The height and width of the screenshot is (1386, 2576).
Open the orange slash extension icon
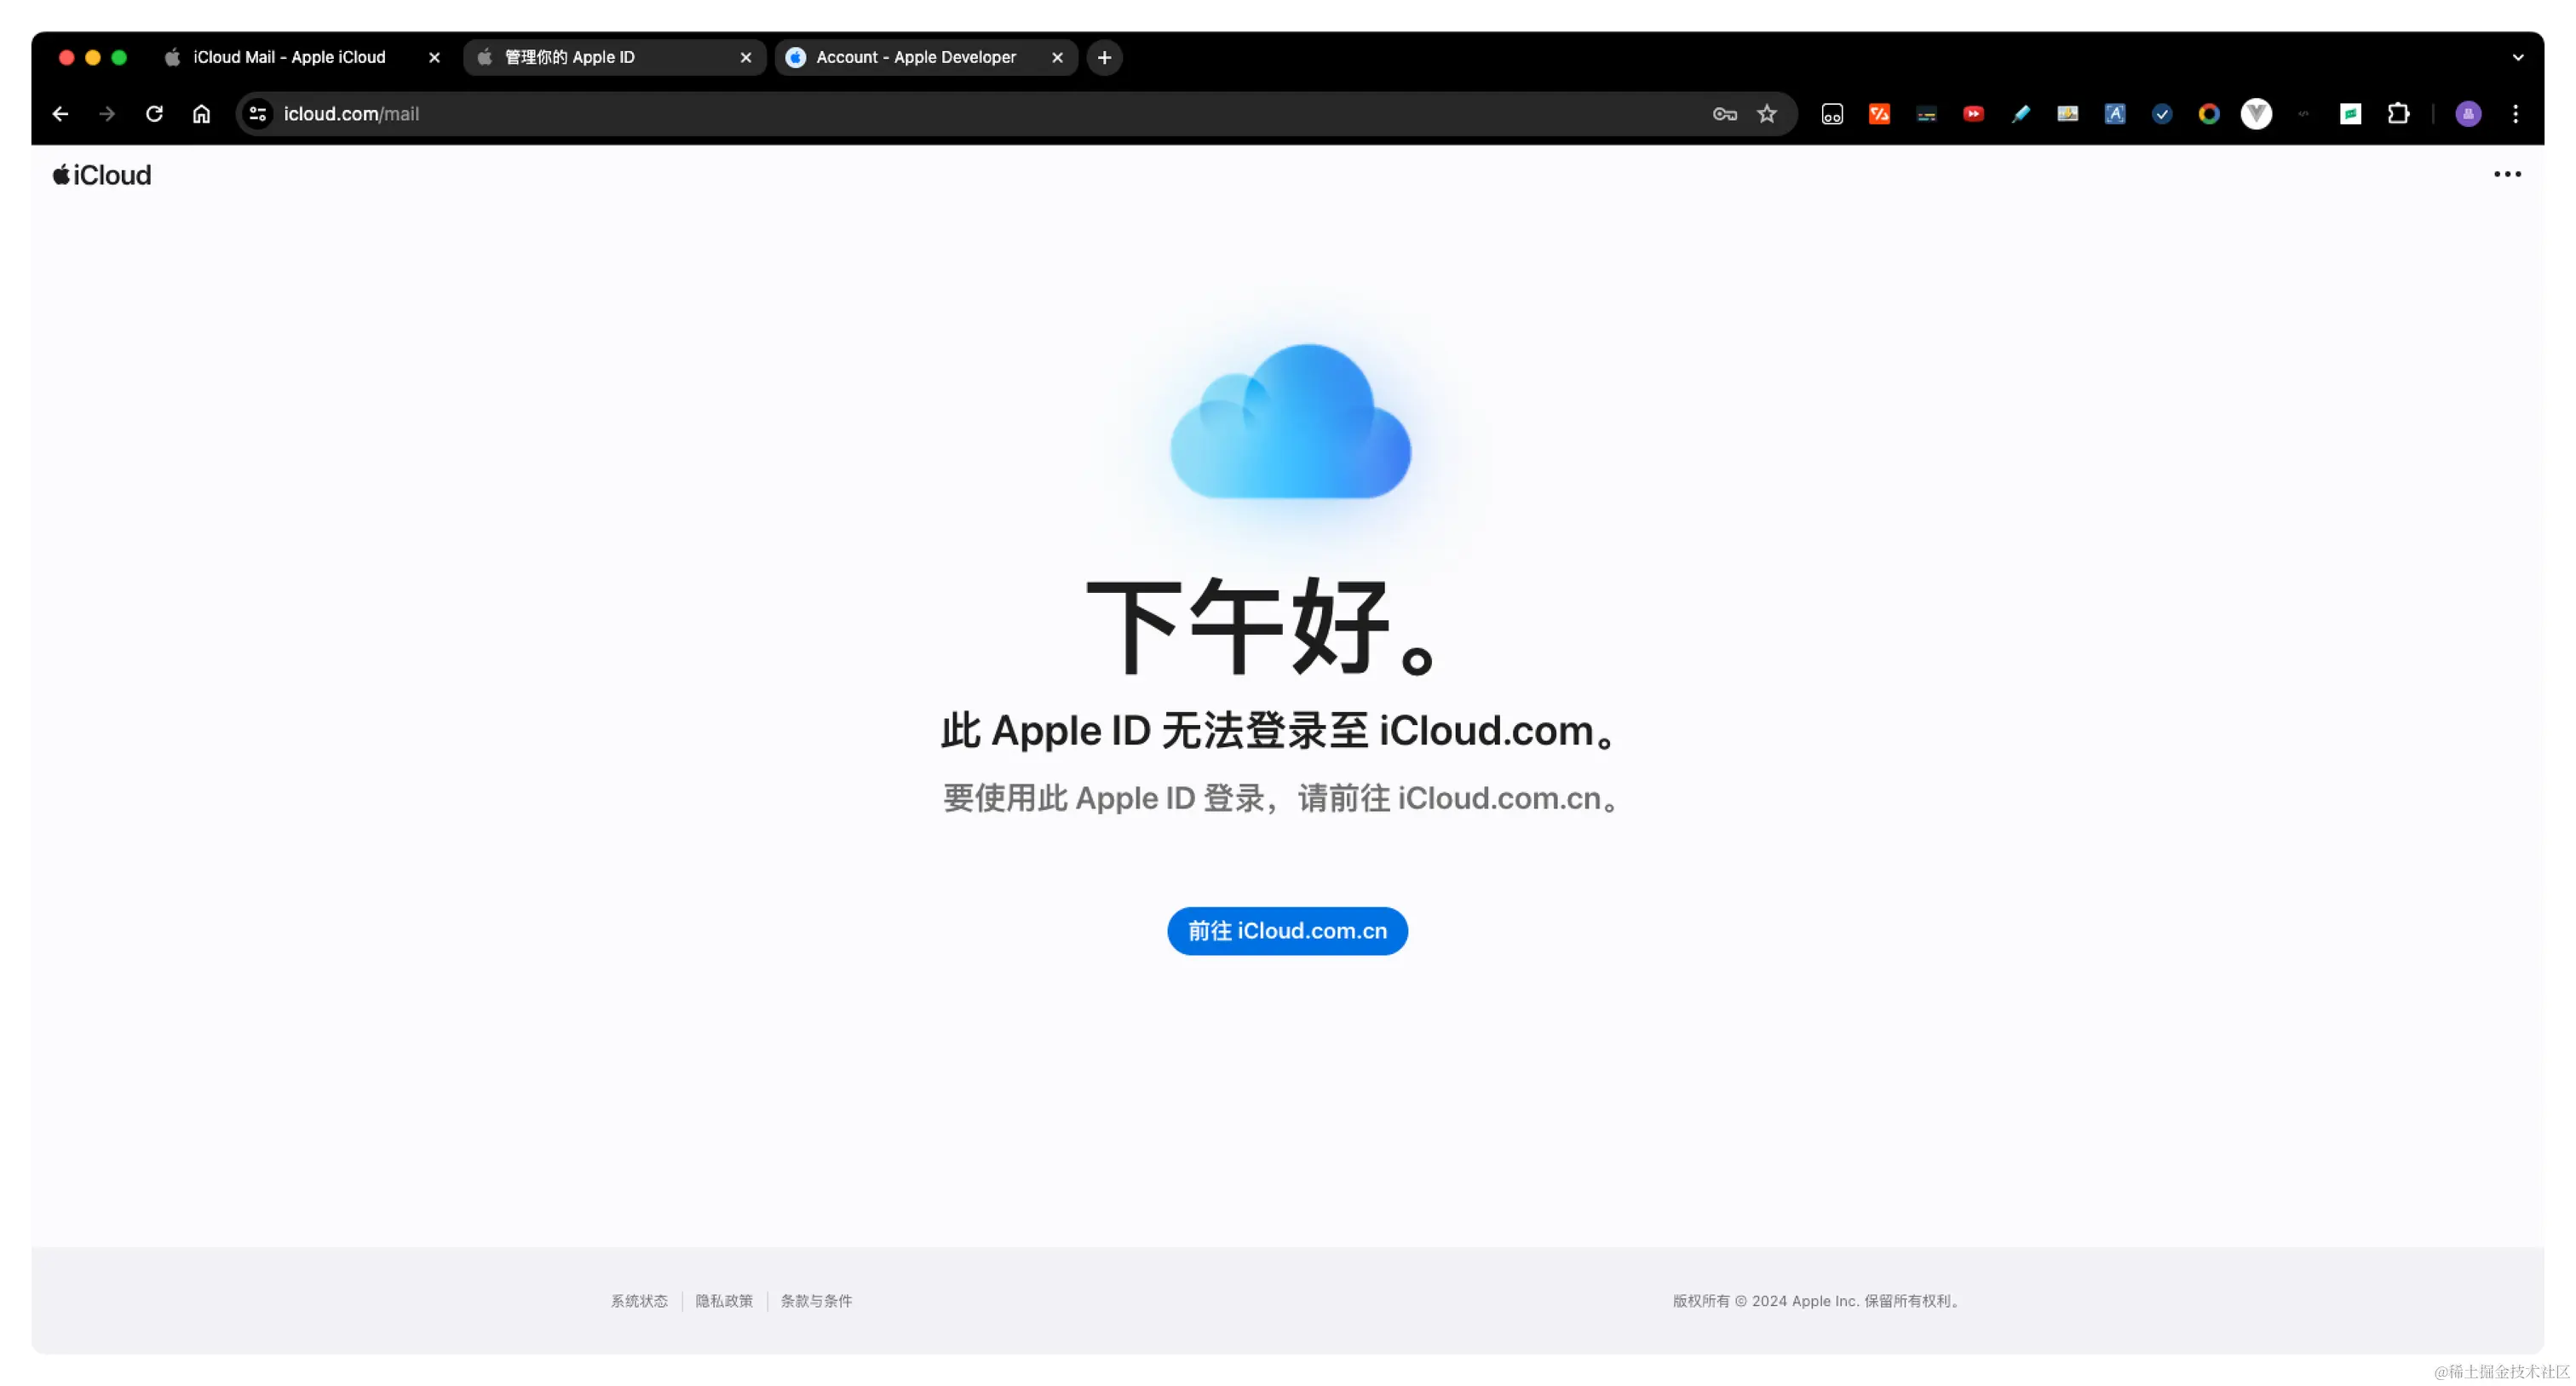pyautogui.click(x=1879, y=114)
